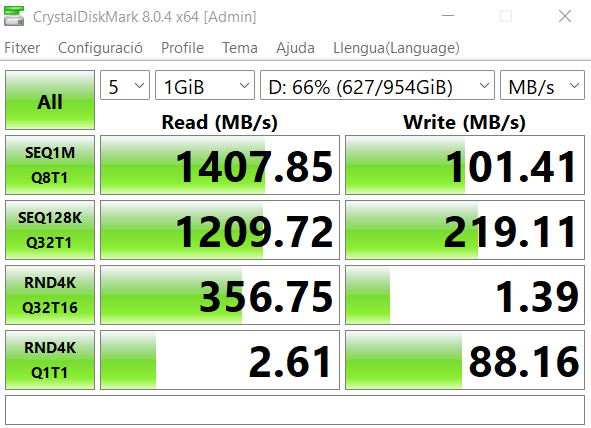Close the CrystalDiskMark window
This screenshot has height=428, width=591.
point(565,16)
